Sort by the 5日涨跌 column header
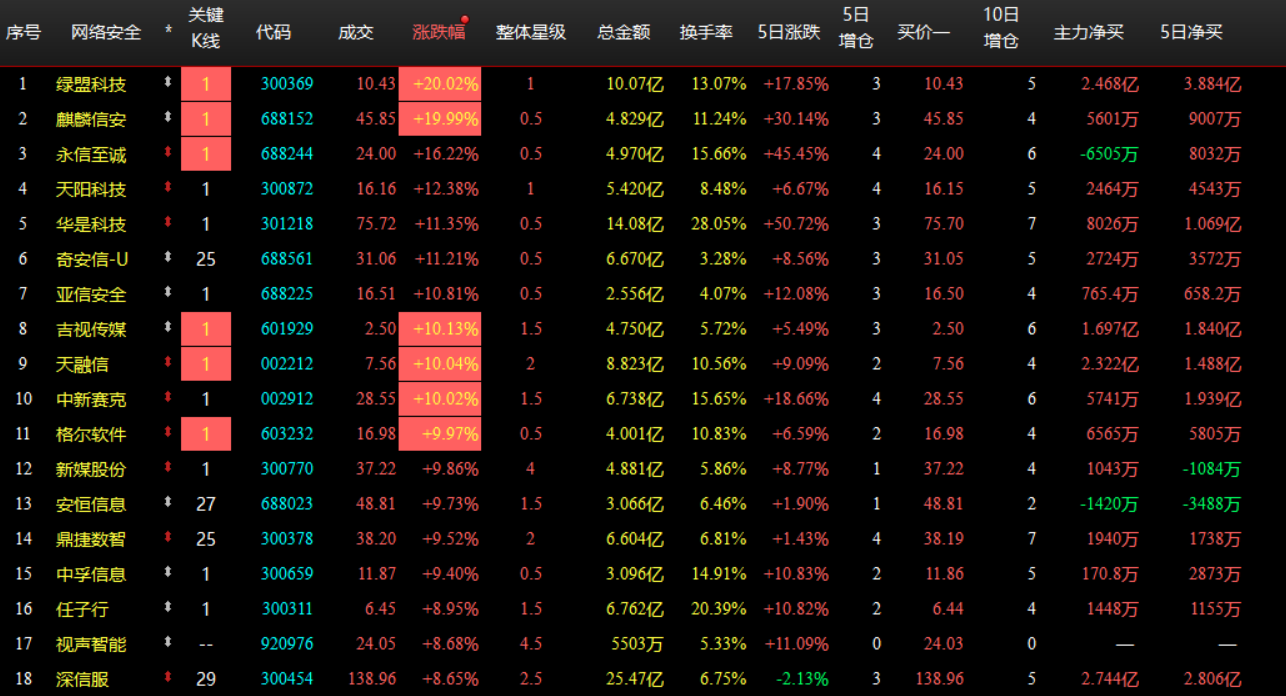1286x696 pixels. click(x=789, y=32)
